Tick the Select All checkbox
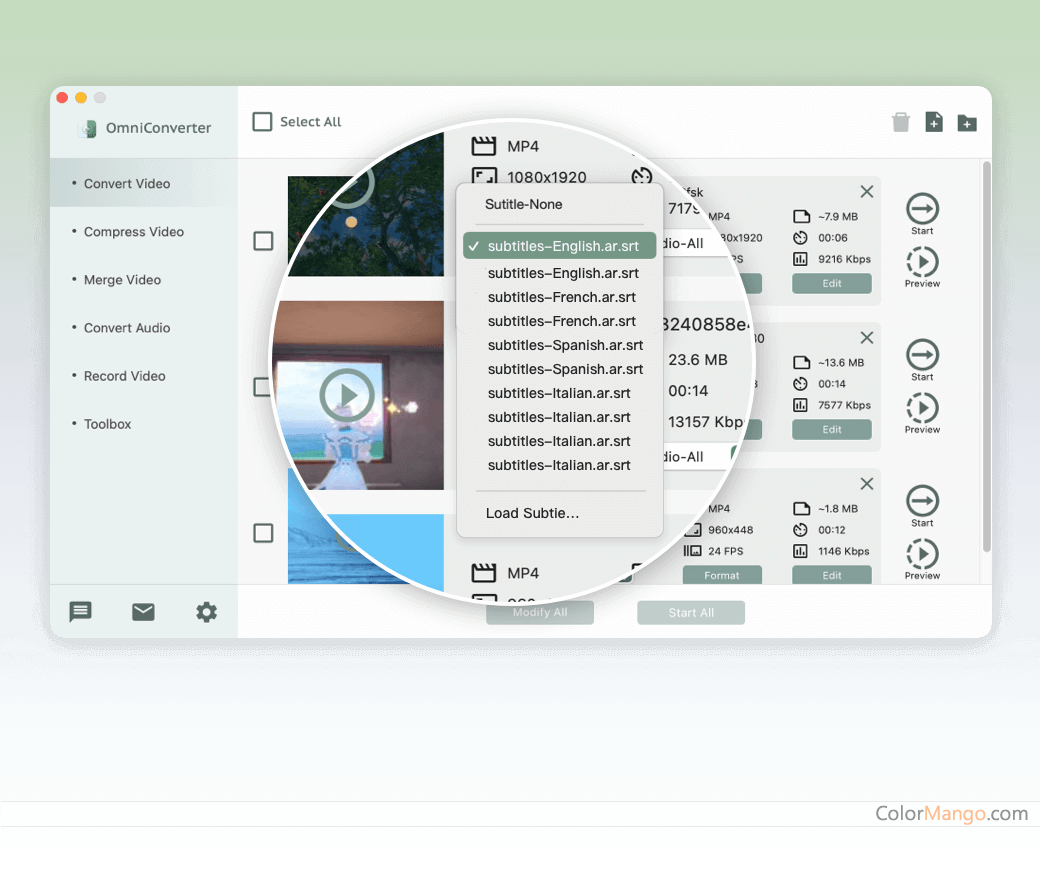The width and height of the screenshot is (1040, 874). point(263,122)
